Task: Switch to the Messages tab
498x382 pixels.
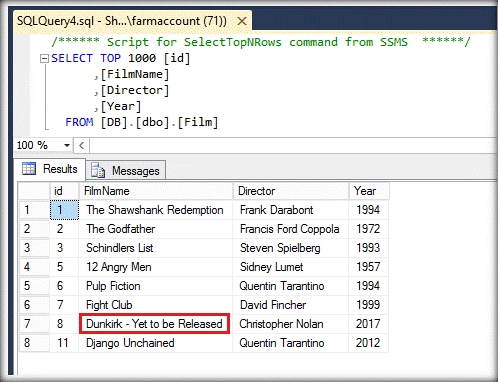Action: pos(126,171)
